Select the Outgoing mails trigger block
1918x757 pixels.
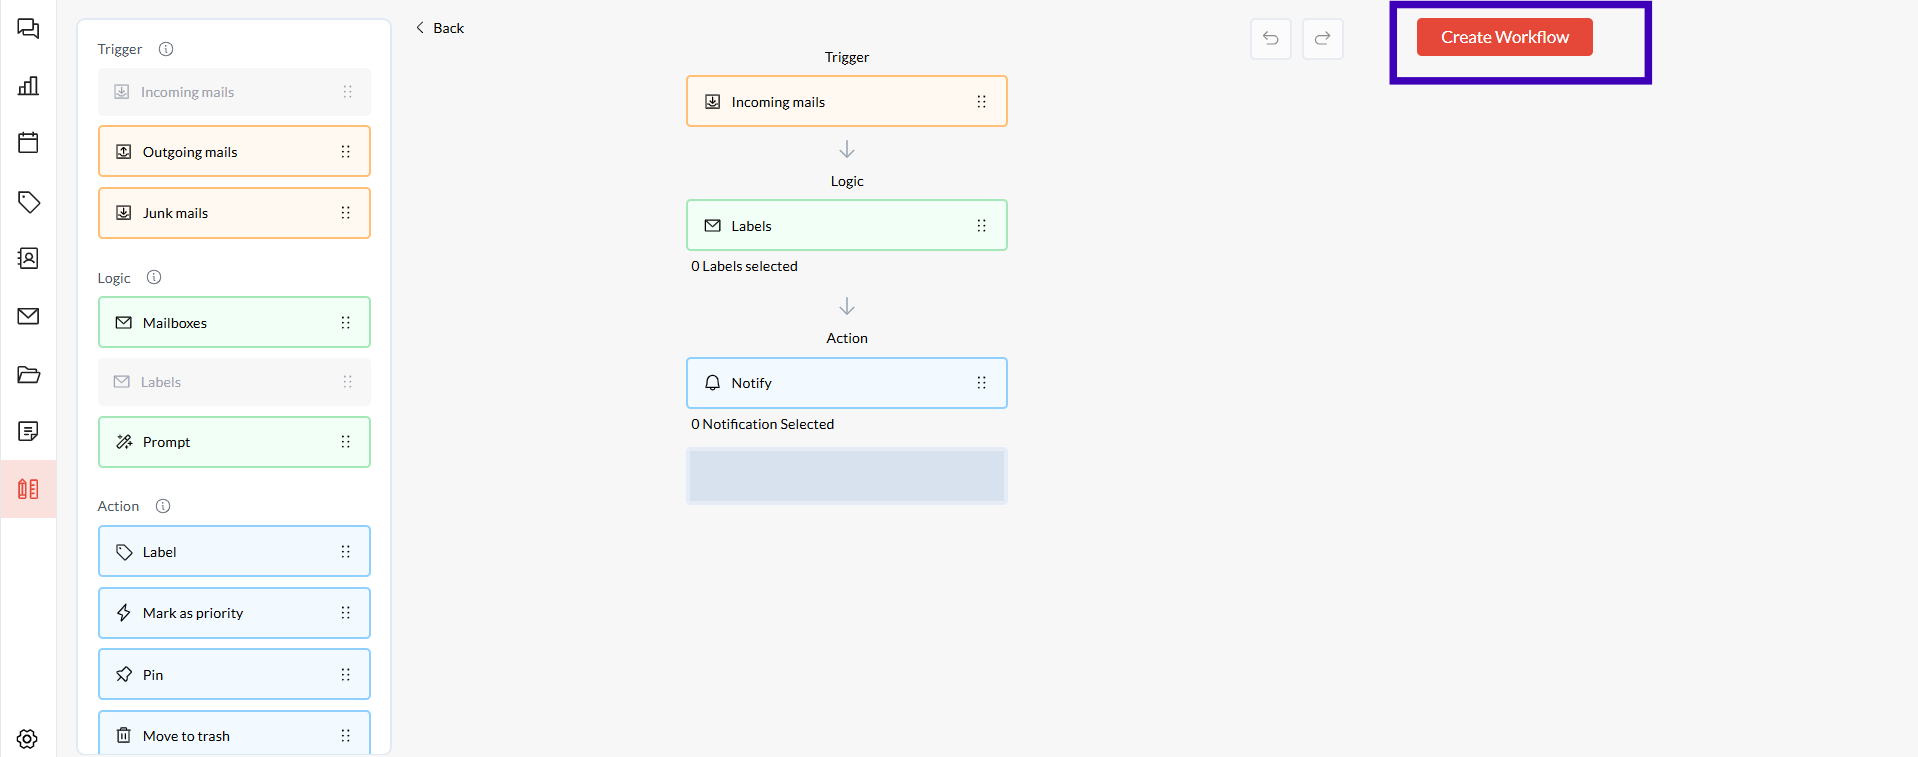click(x=234, y=152)
